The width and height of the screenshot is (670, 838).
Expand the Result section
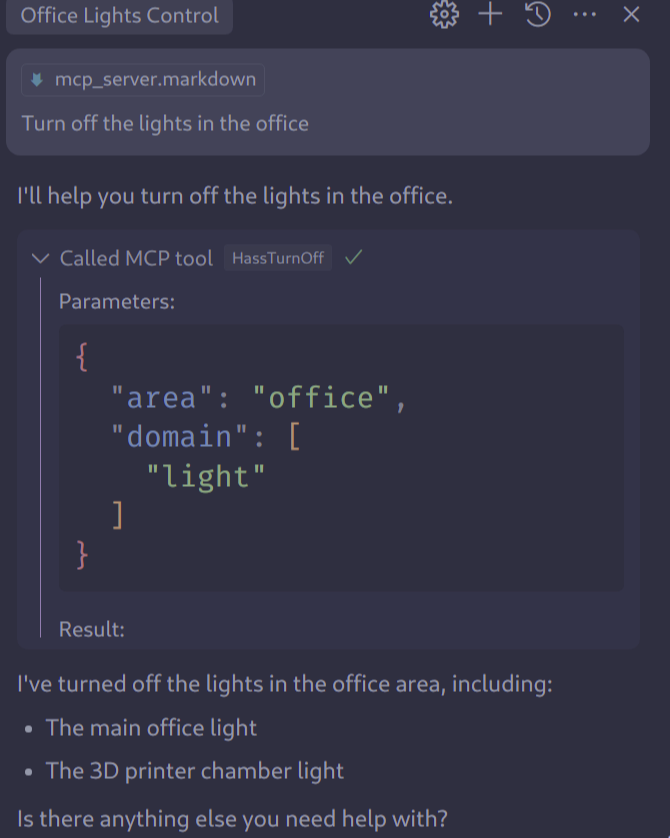pos(91,629)
